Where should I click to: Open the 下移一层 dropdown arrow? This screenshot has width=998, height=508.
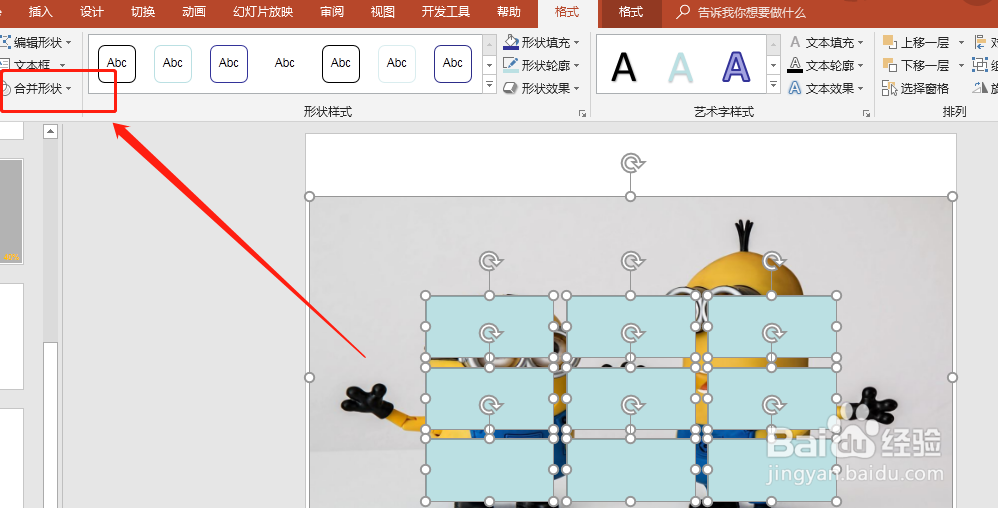(961, 66)
